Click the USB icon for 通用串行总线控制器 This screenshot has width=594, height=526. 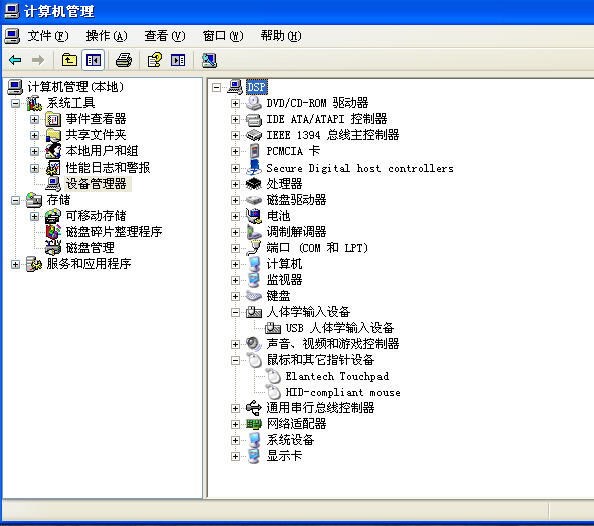pyautogui.click(x=253, y=408)
